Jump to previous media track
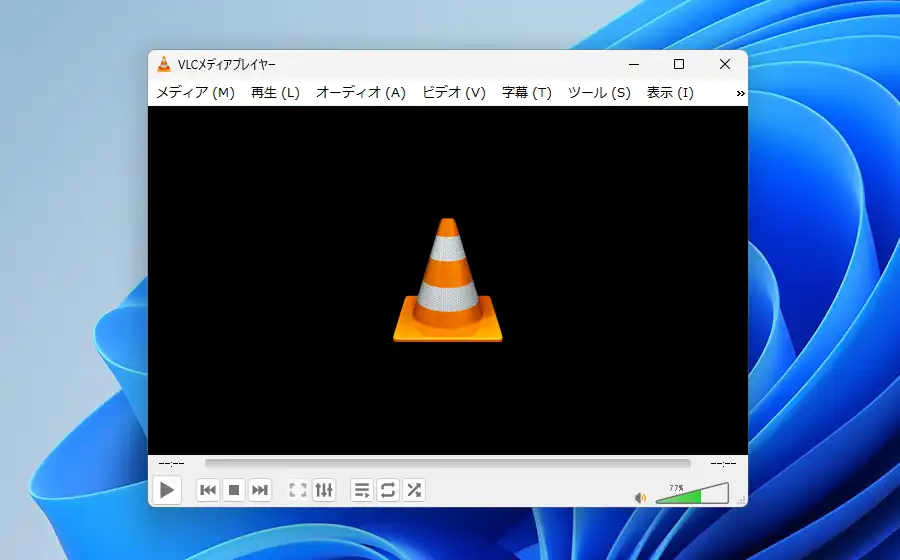The height and width of the screenshot is (560, 900). (x=208, y=490)
